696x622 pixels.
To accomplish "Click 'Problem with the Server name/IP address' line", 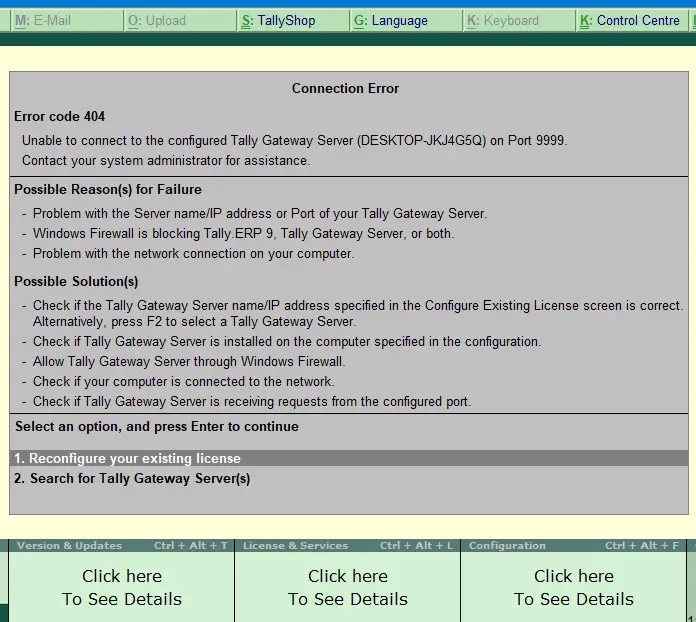I will tap(260, 214).
